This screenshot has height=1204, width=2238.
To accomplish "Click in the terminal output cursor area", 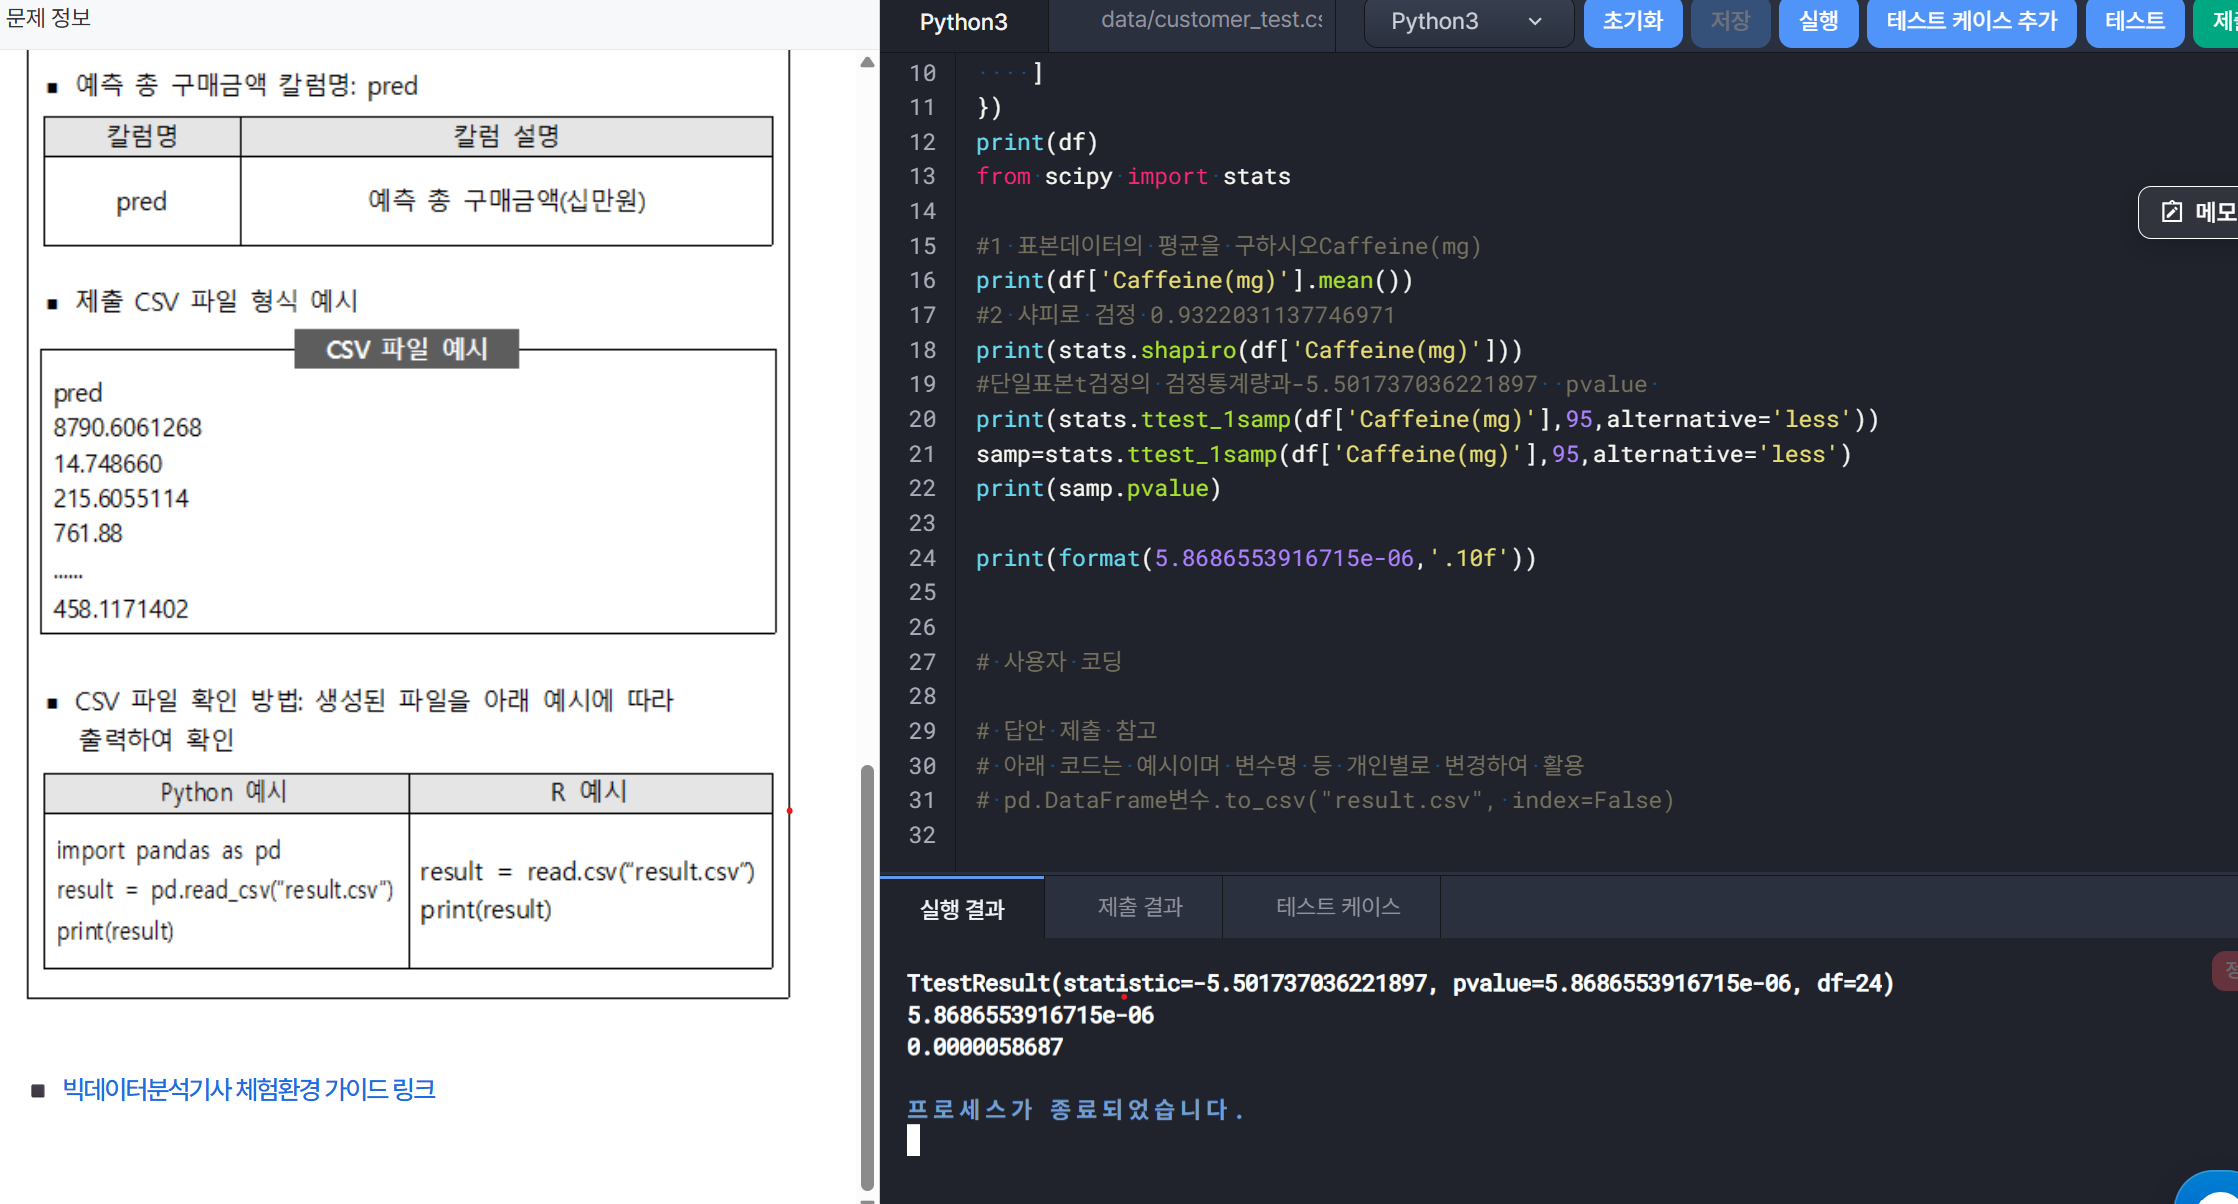I will pos(913,1141).
